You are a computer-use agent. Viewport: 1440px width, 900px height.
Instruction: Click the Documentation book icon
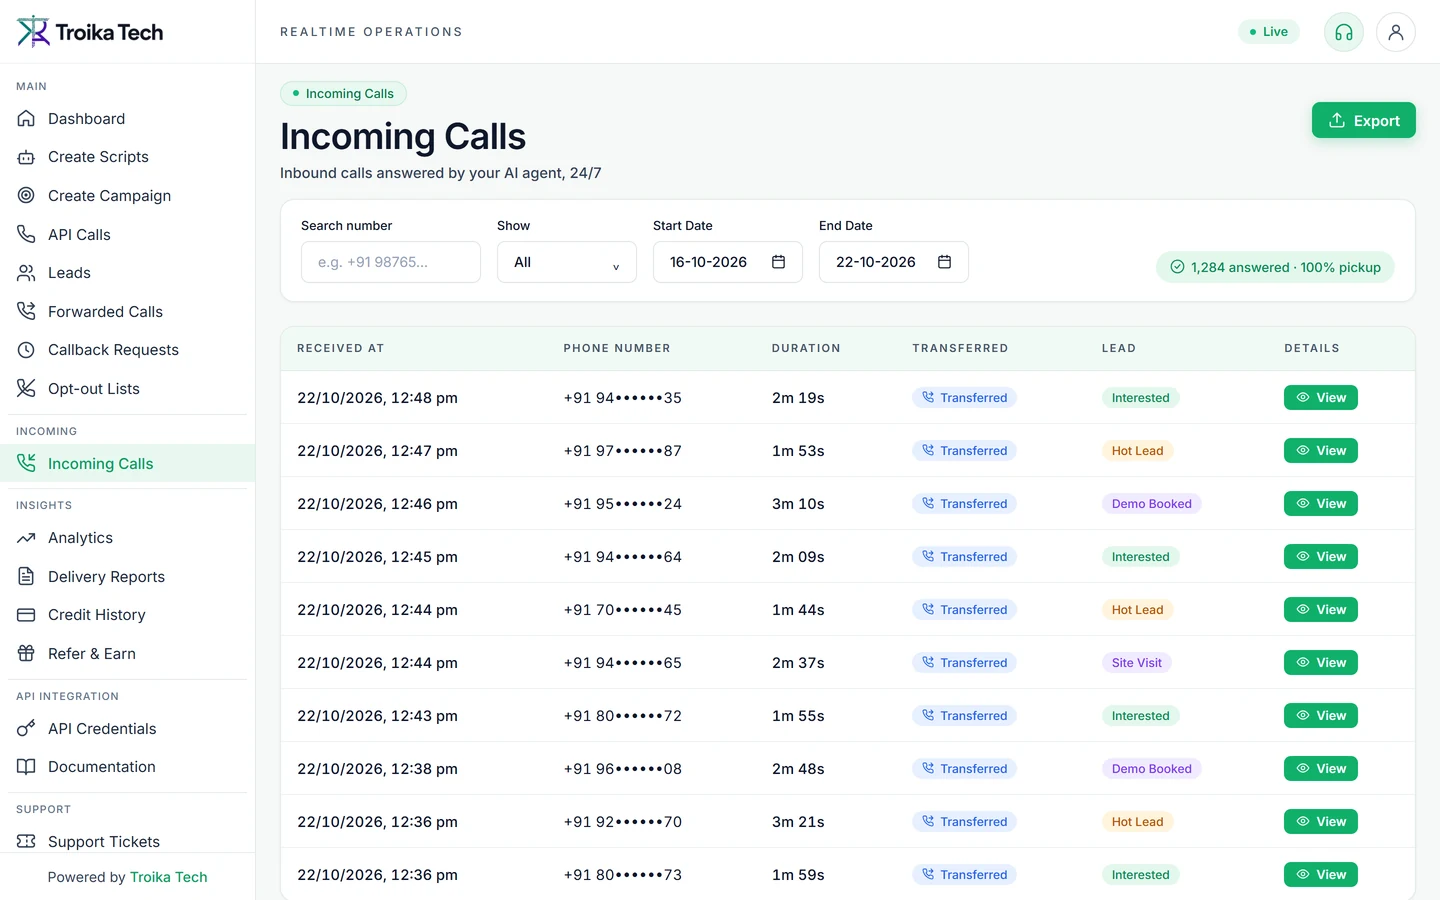[x=26, y=767]
